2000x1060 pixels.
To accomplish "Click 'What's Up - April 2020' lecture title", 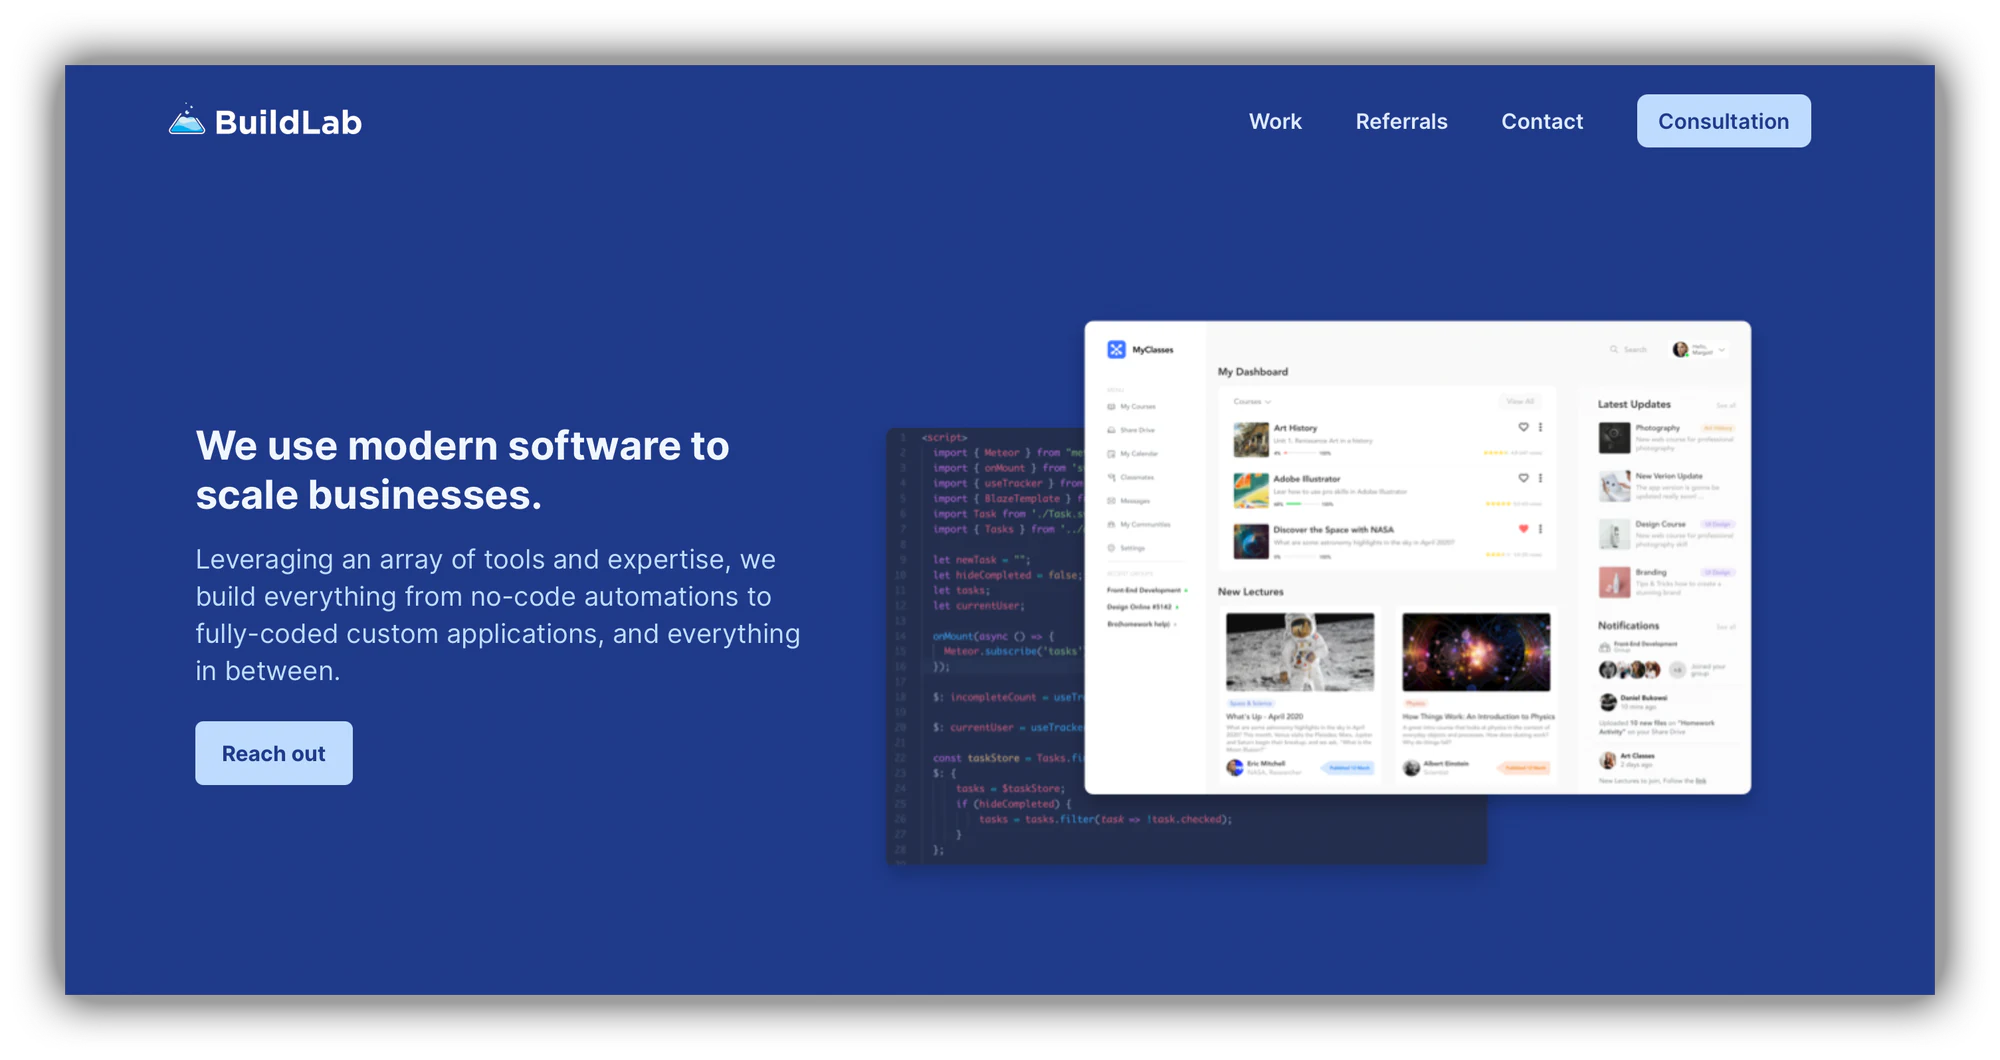I will click(1264, 717).
